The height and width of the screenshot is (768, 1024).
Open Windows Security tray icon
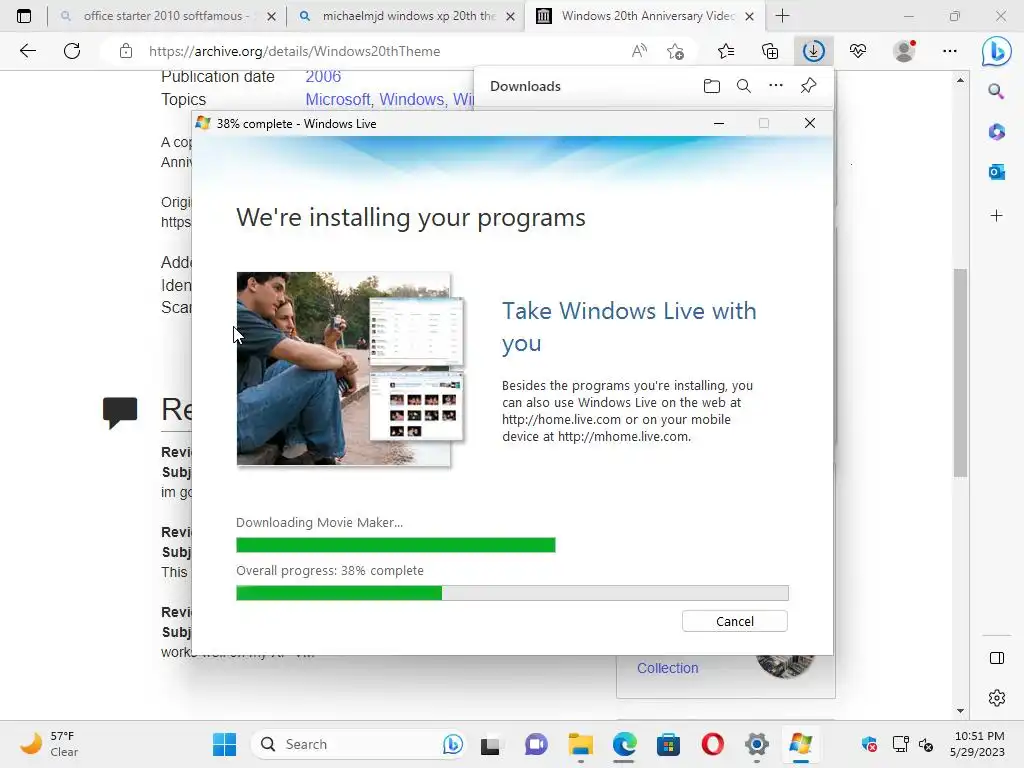click(x=869, y=744)
